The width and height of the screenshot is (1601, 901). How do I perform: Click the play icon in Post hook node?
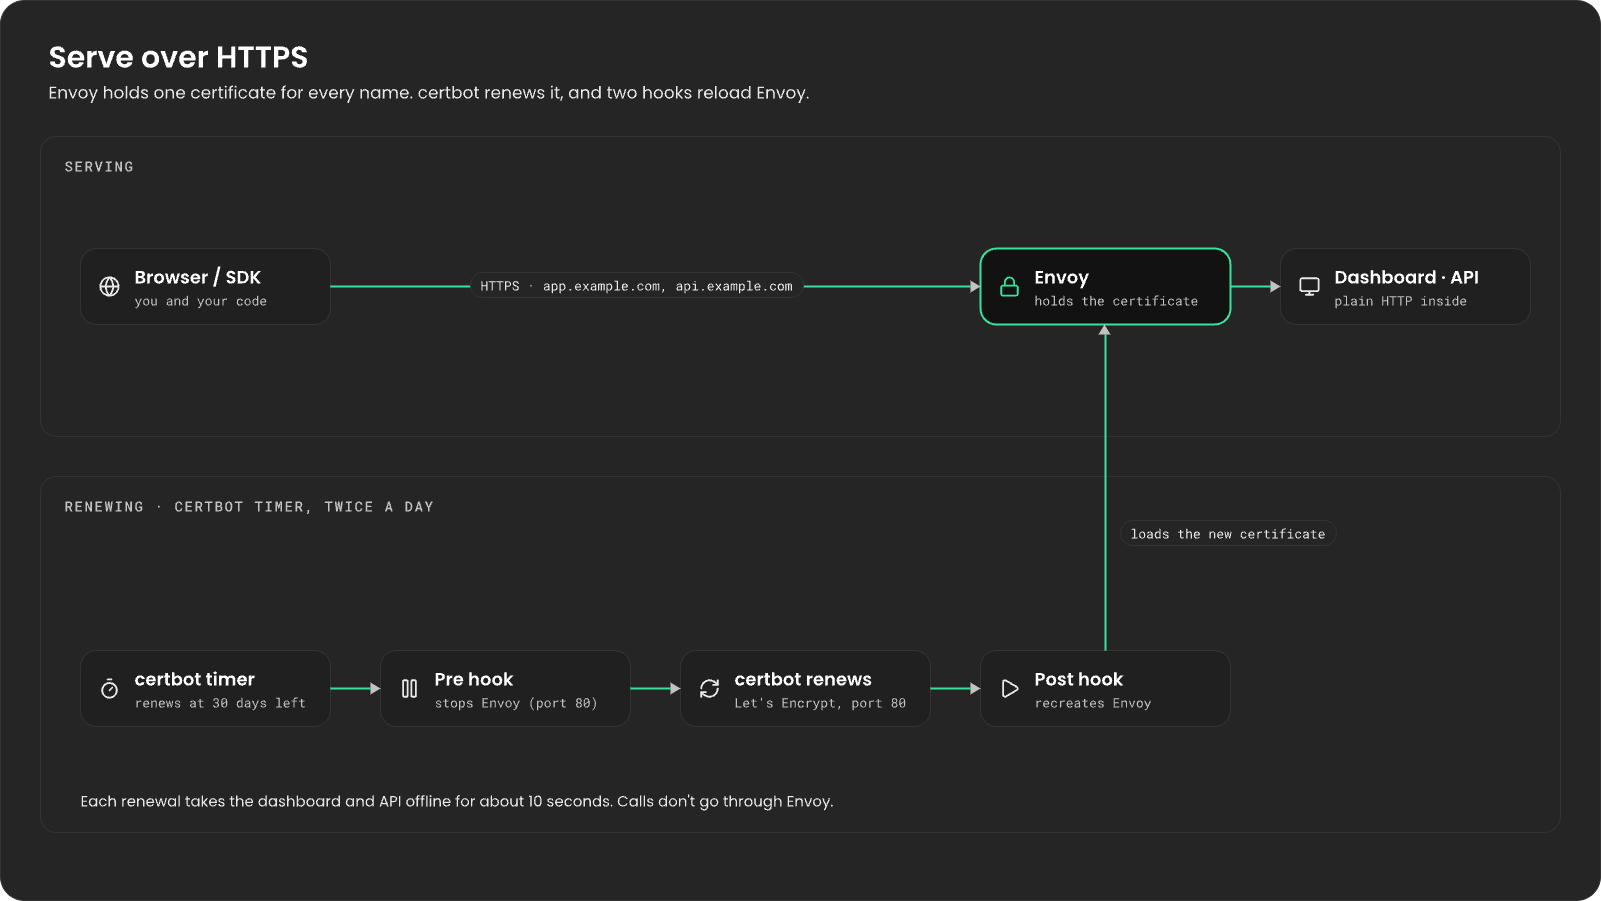point(1010,689)
